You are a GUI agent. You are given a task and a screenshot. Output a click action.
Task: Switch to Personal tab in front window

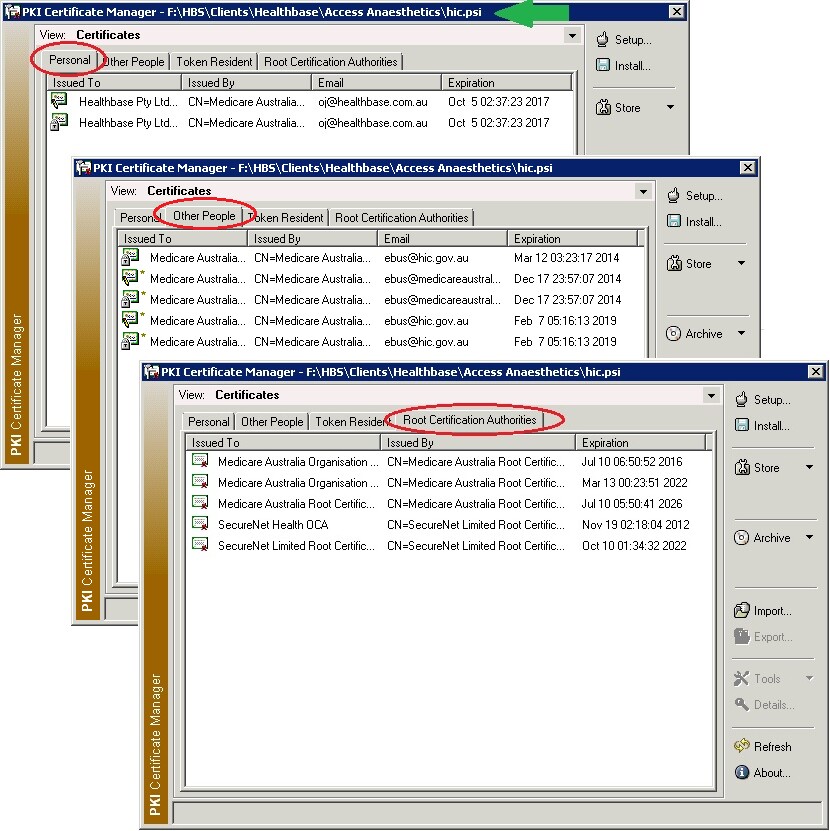coord(208,421)
